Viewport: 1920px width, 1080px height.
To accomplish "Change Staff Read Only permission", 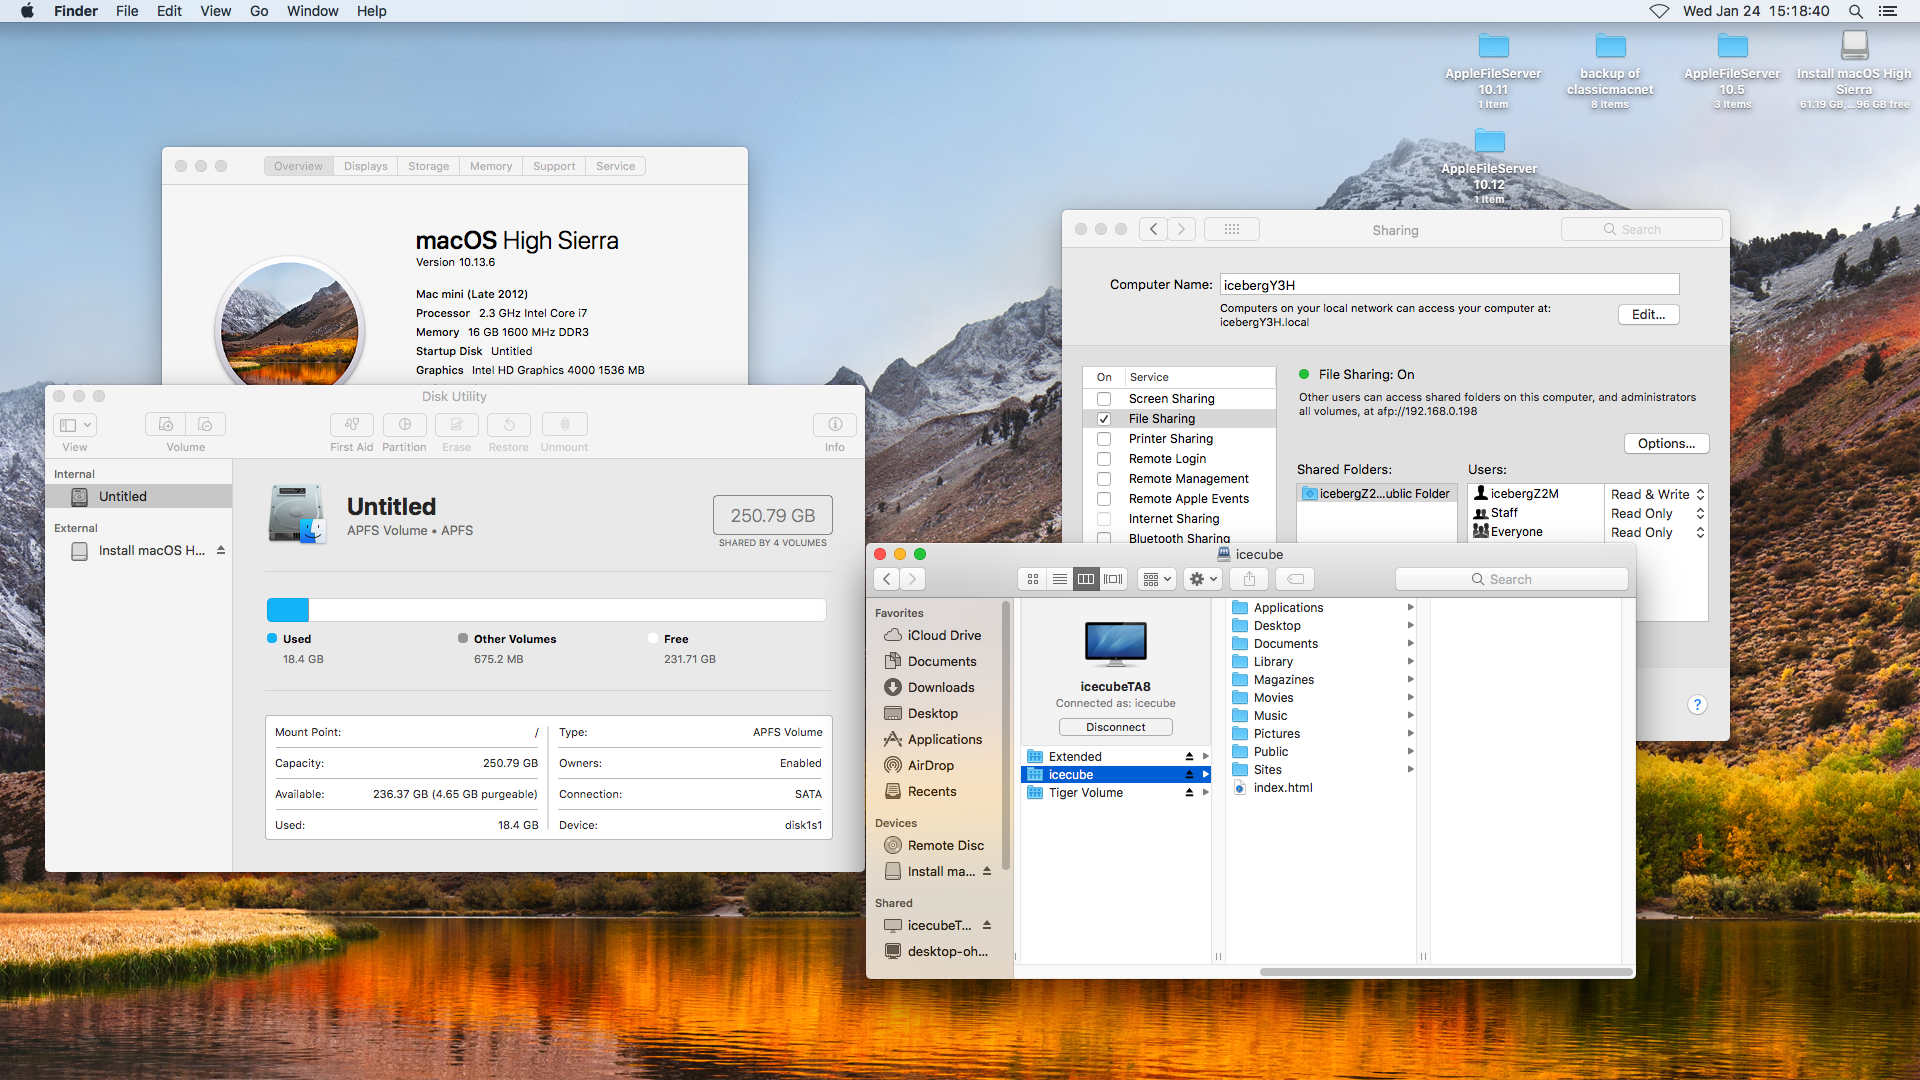I will (1657, 513).
